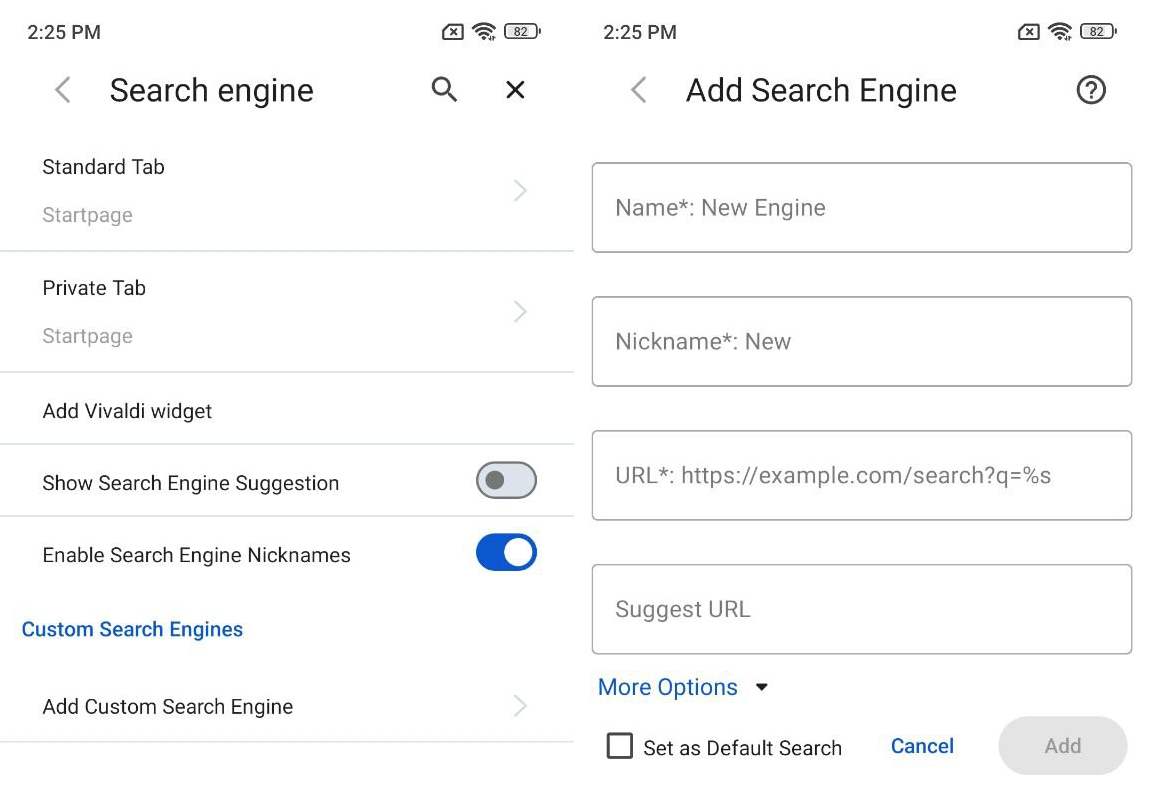
Task: Focus the Suggest URL field
Action: tap(861, 609)
